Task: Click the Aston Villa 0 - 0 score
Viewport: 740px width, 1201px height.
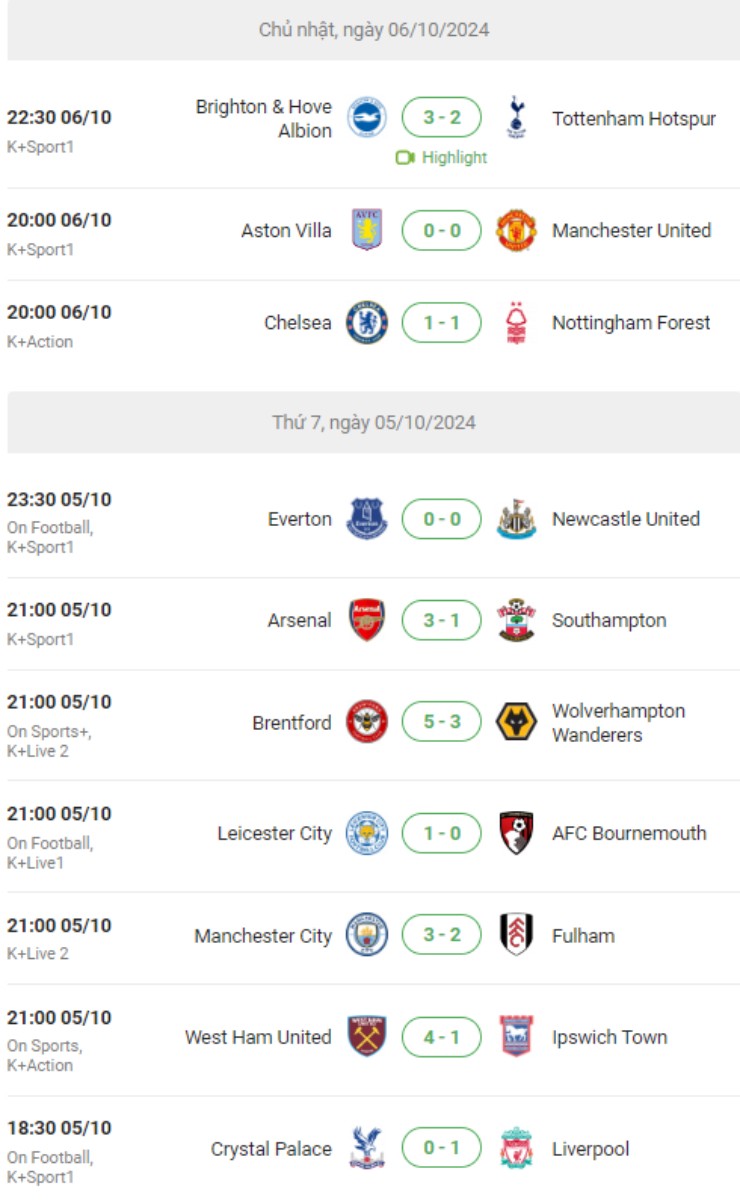Action: [441, 230]
